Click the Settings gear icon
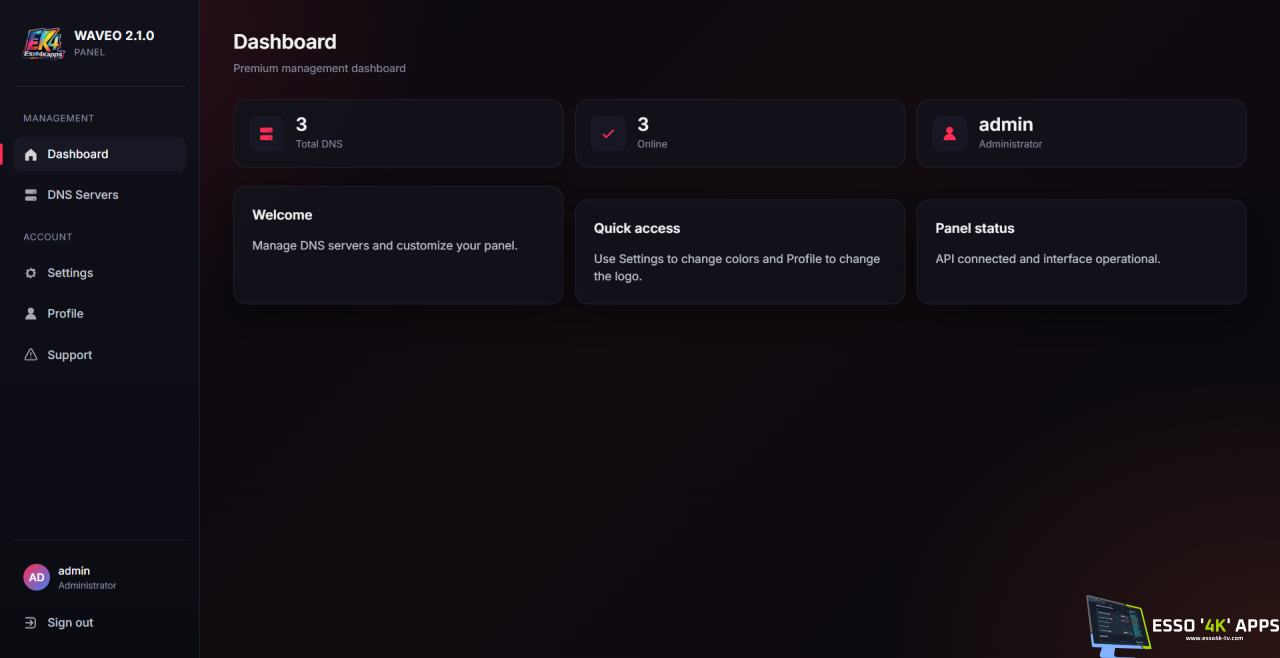This screenshot has height=658, width=1280. click(30, 273)
